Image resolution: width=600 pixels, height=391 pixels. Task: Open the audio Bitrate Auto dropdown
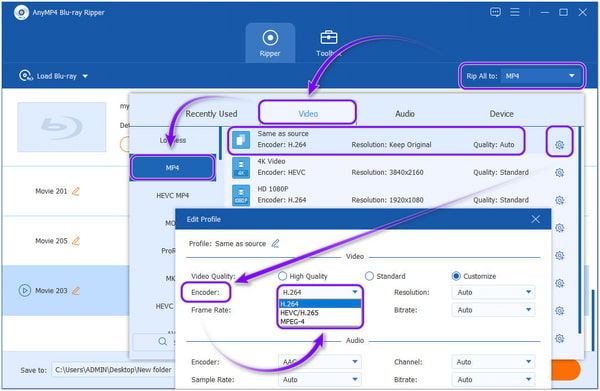[494, 380]
